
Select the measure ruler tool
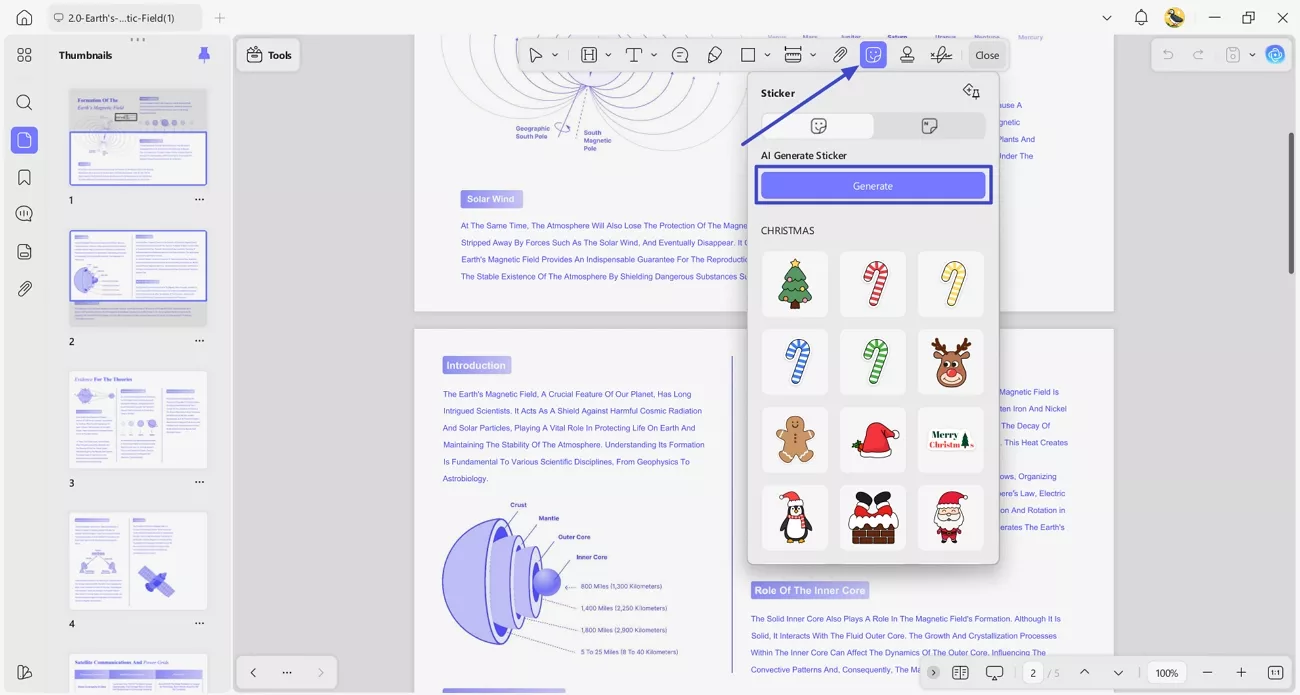[793, 55]
